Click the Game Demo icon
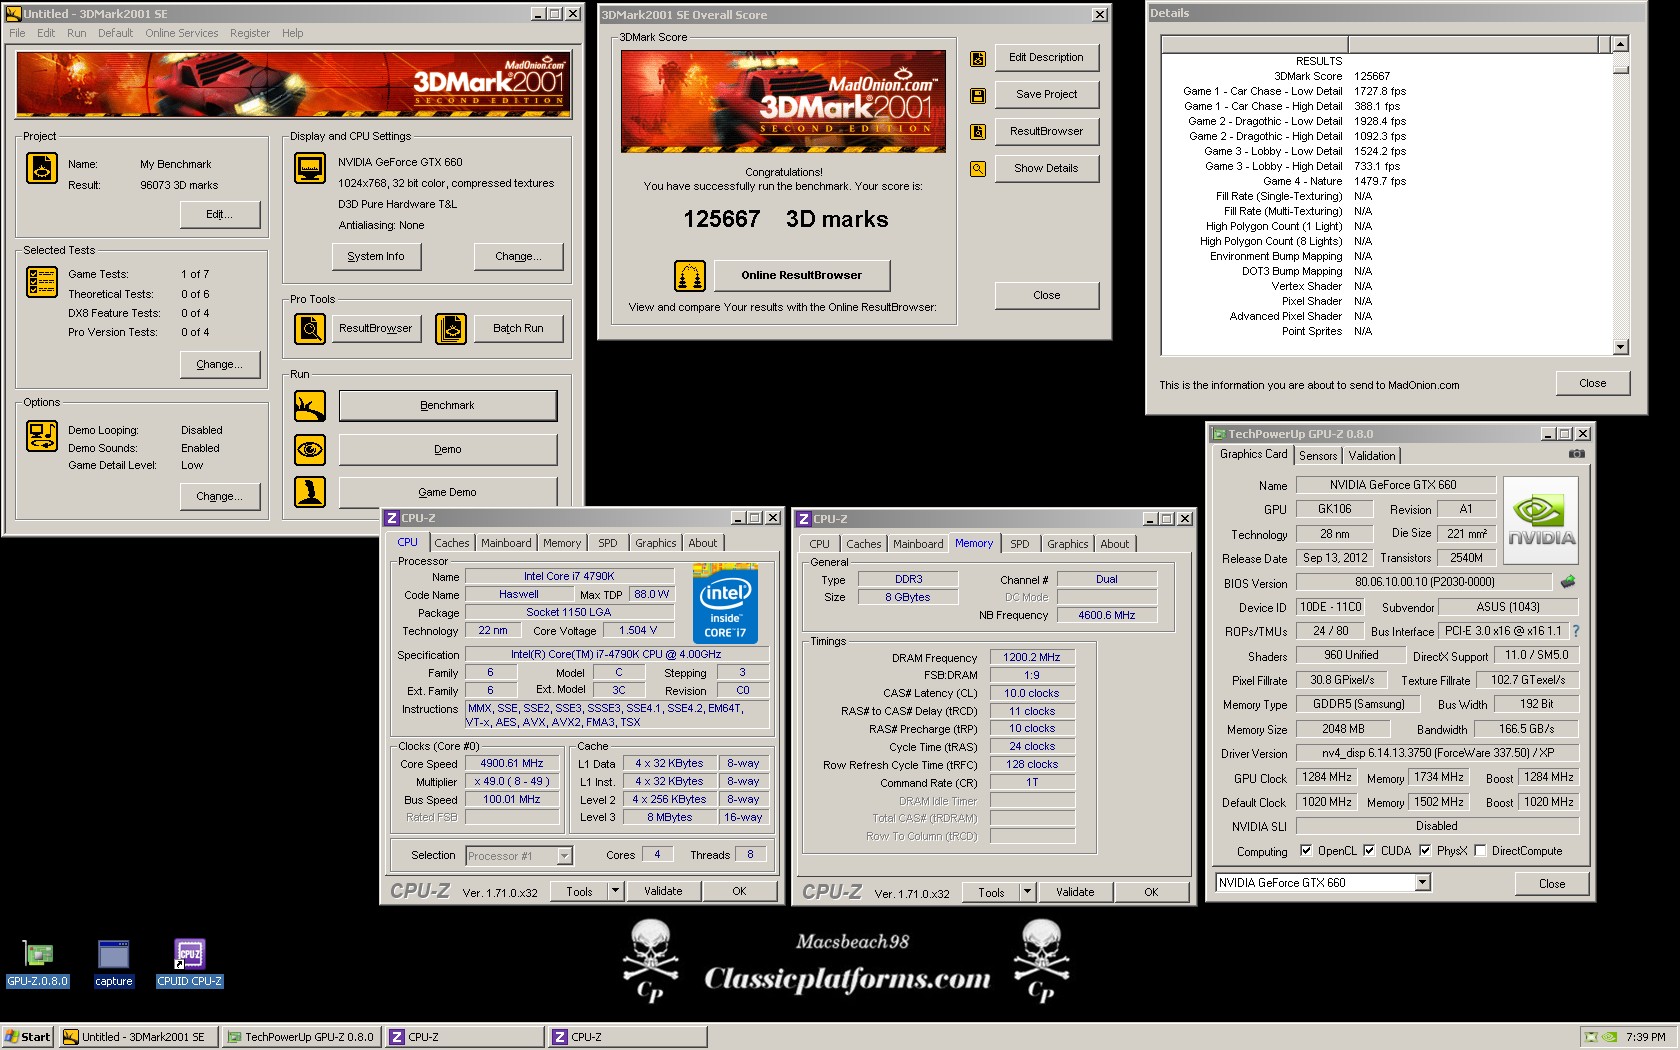The height and width of the screenshot is (1050, 1680). [310, 492]
